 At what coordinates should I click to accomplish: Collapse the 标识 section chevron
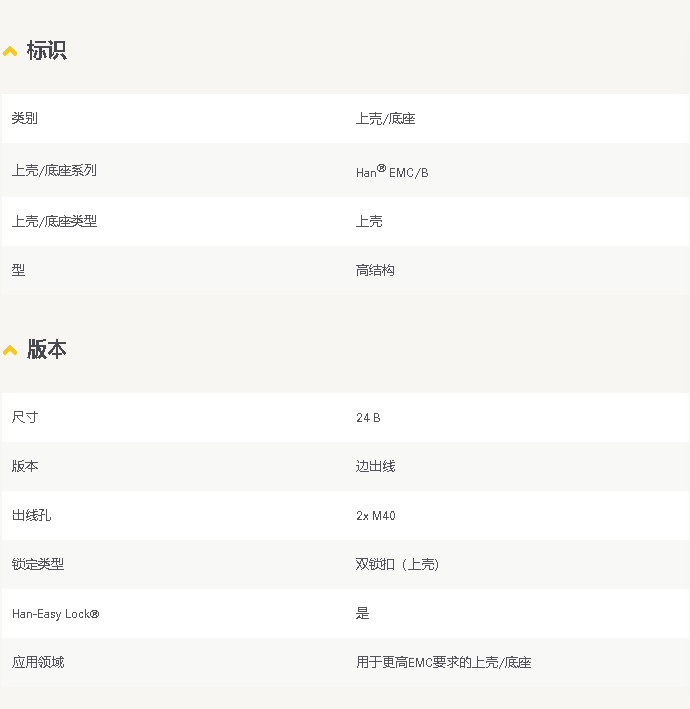point(10,51)
